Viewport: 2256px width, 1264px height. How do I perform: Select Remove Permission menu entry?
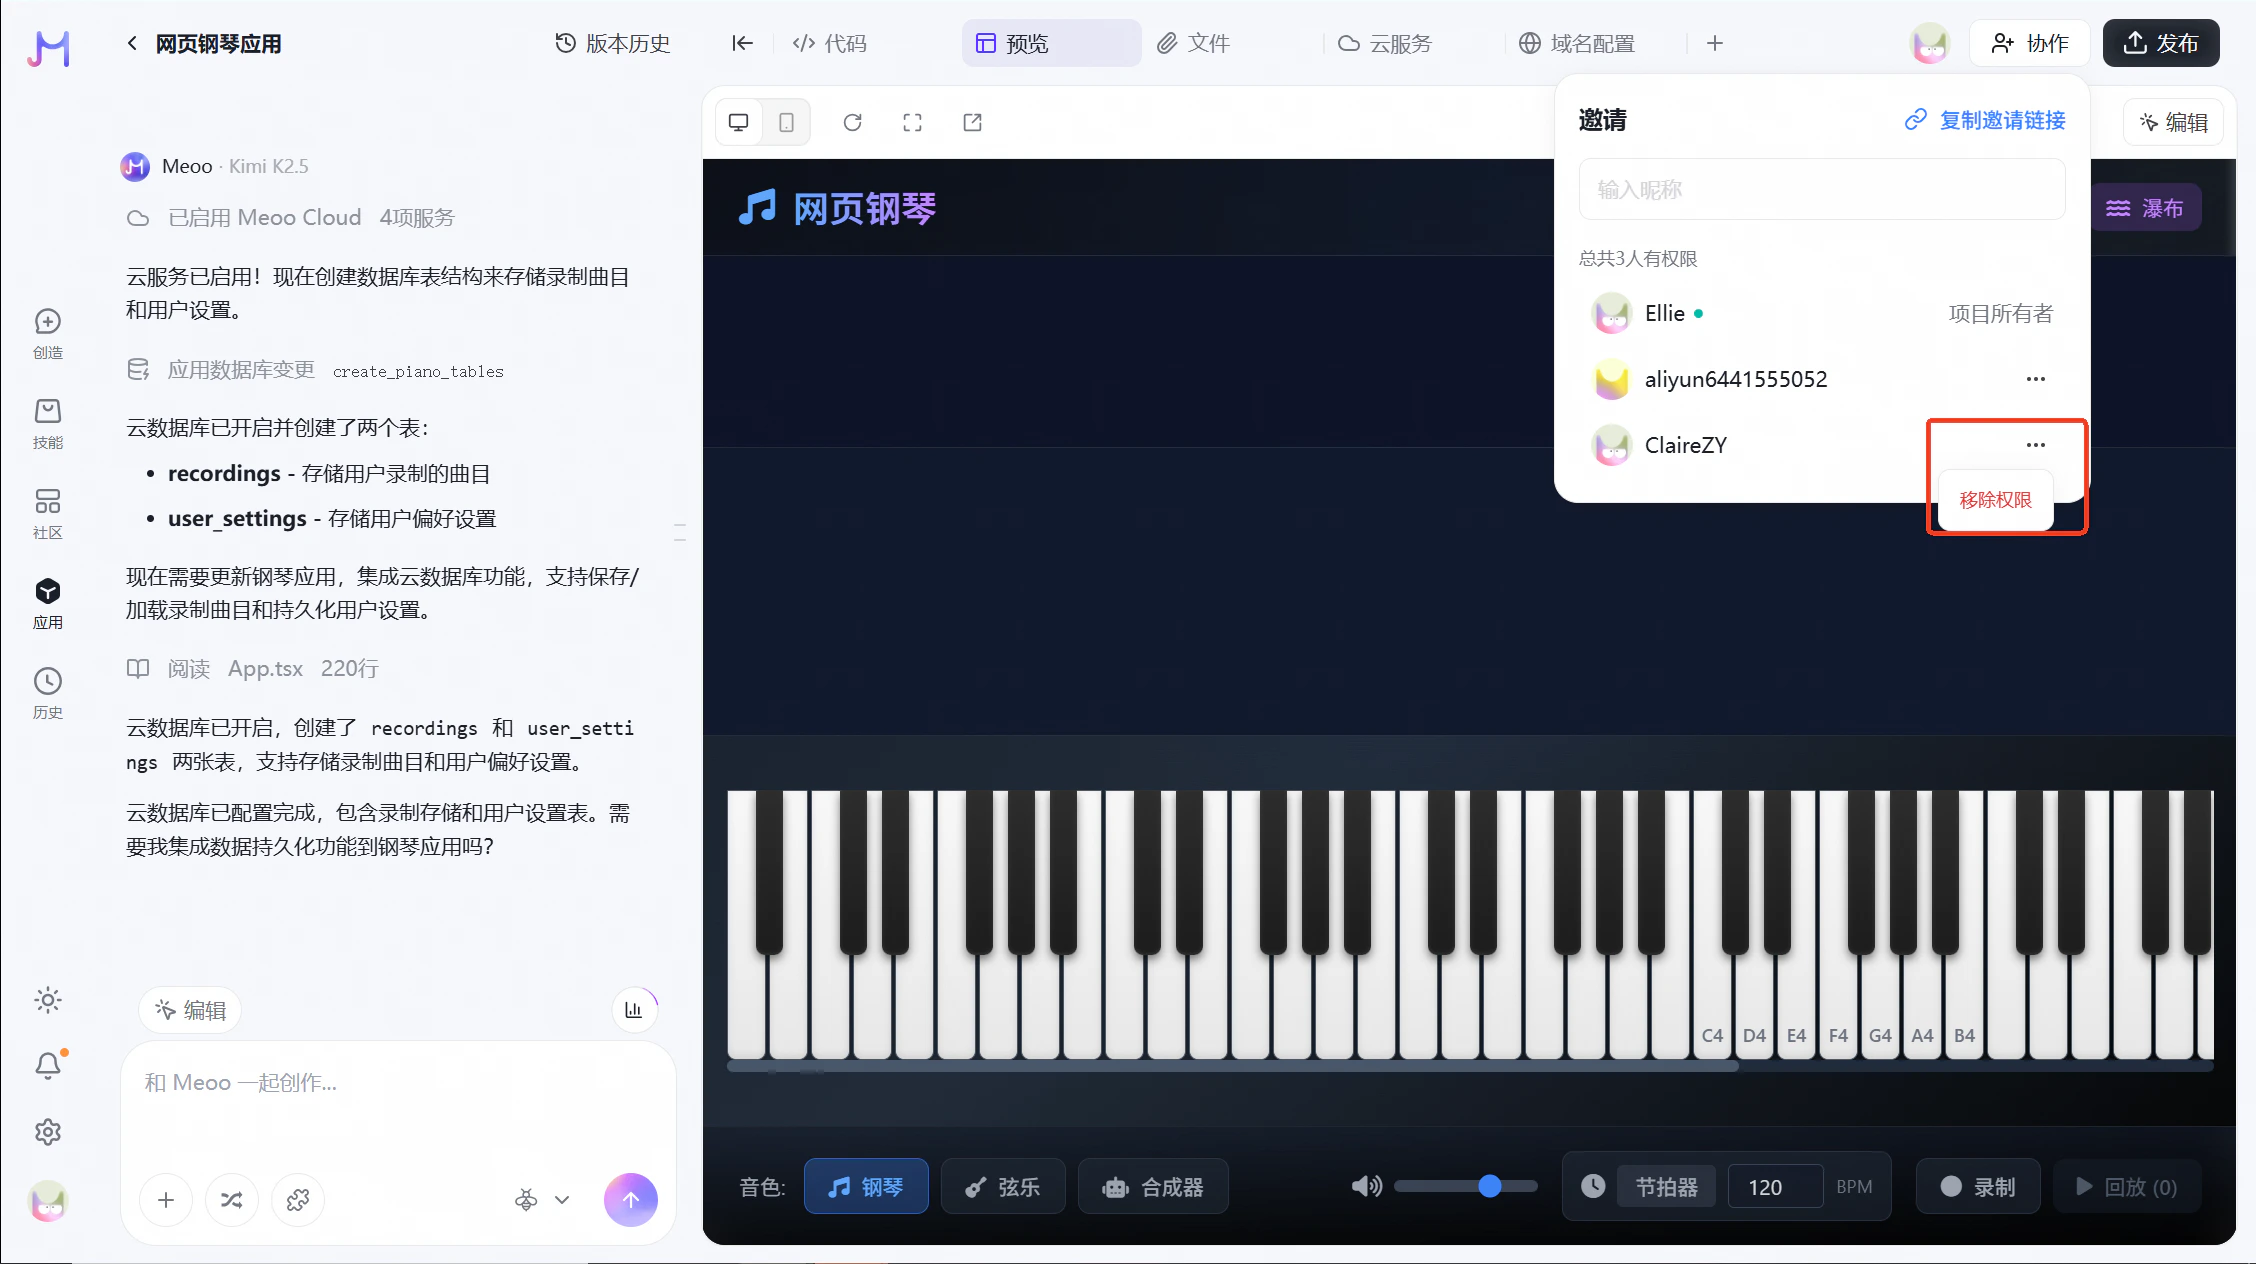[x=1995, y=500]
